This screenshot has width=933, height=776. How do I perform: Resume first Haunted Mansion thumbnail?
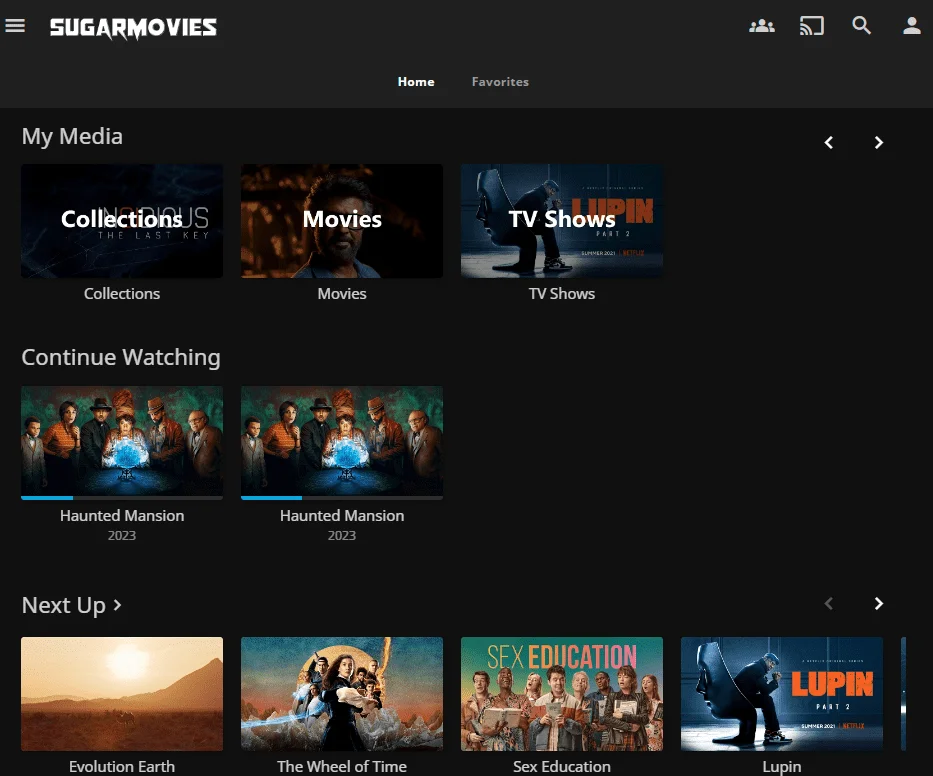click(x=122, y=441)
